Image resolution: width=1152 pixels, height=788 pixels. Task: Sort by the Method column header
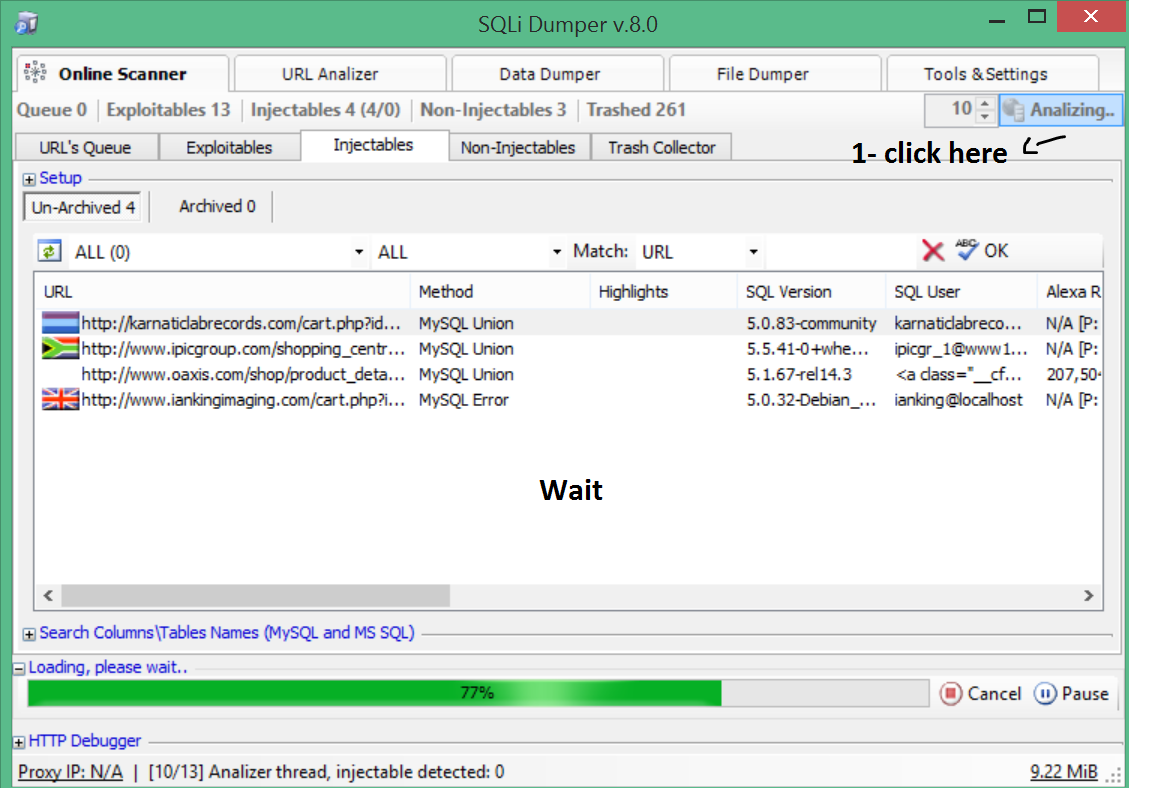coord(501,292)
